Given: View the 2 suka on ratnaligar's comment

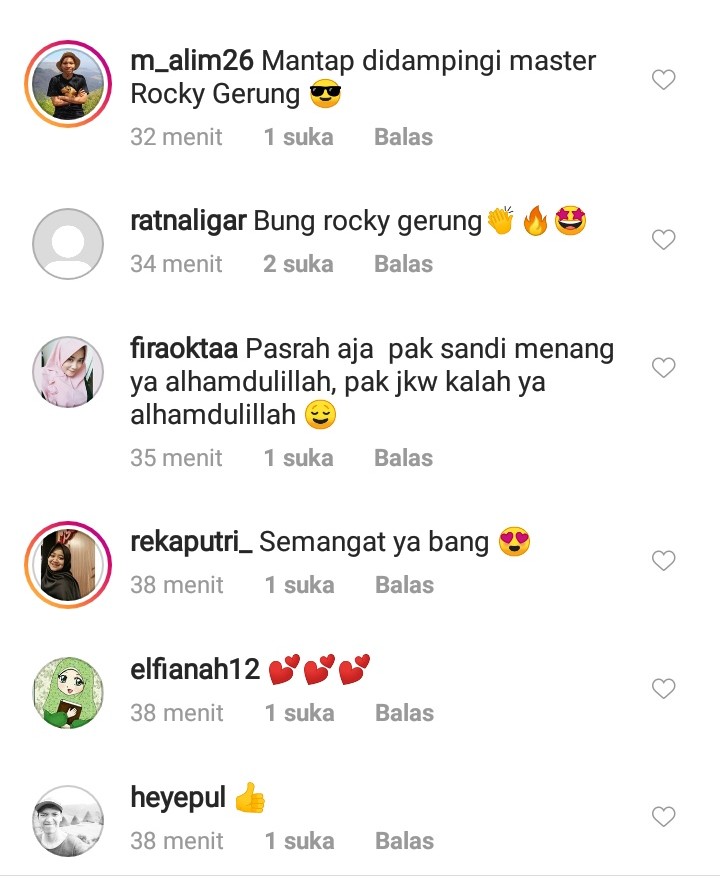Looking at the screenshot, I should tap(298, 264).
